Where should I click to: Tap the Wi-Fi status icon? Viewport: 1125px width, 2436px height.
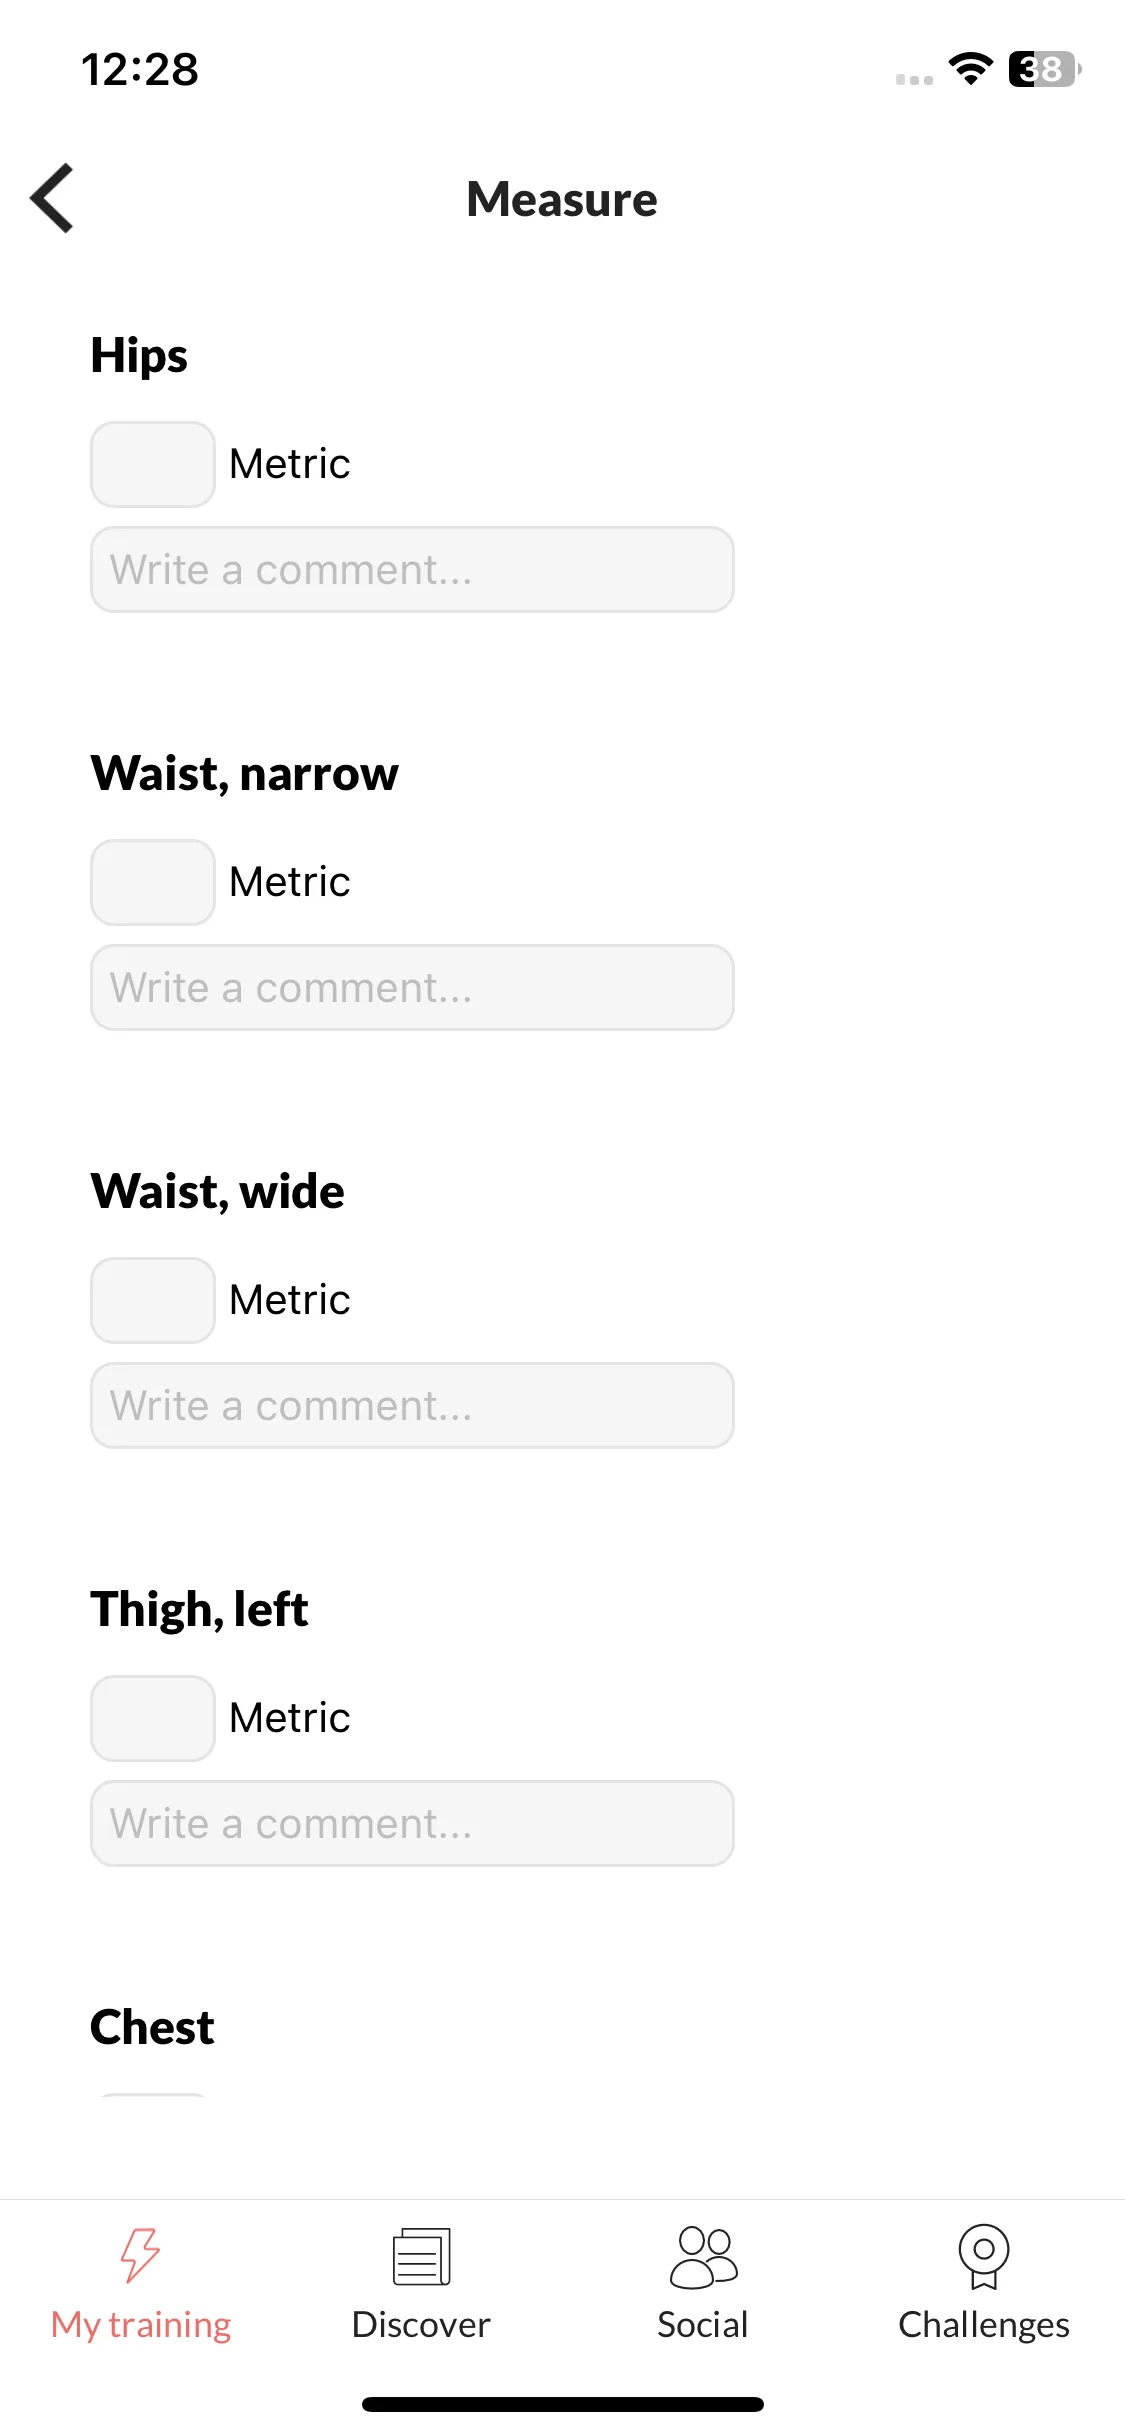[x=970, y=69]
